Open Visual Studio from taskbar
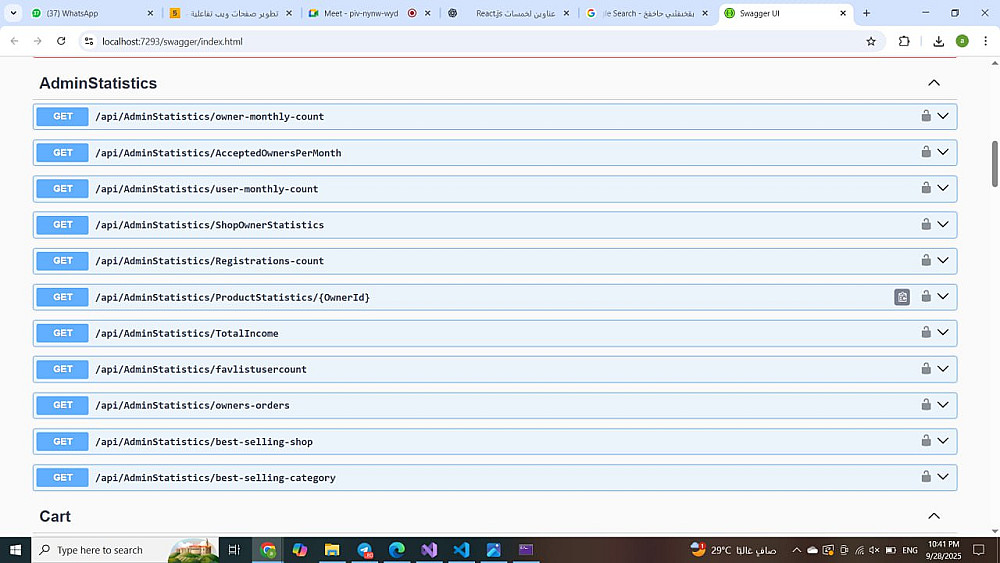1000x563 pixels. click(x=429, y=550)
